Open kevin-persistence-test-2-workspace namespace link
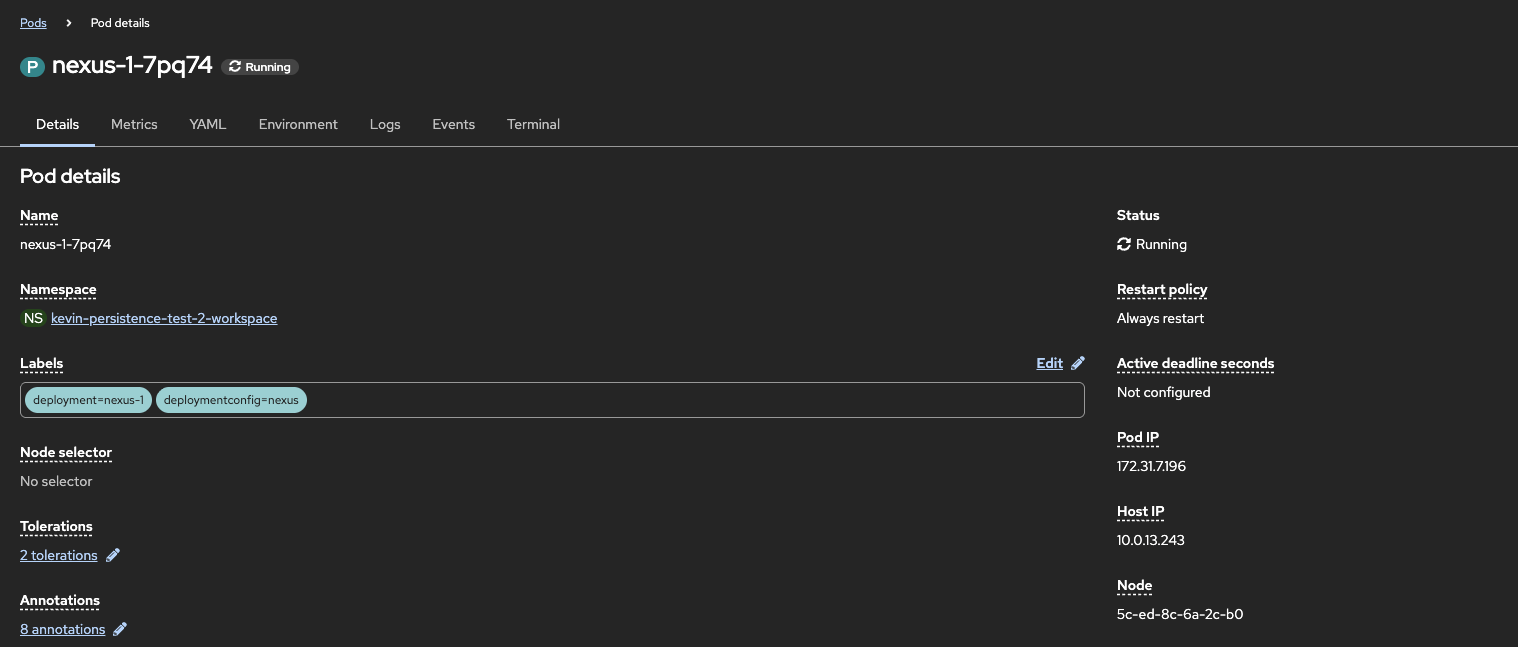Viewport: 1518px width, 647px height. pos(164,318)
